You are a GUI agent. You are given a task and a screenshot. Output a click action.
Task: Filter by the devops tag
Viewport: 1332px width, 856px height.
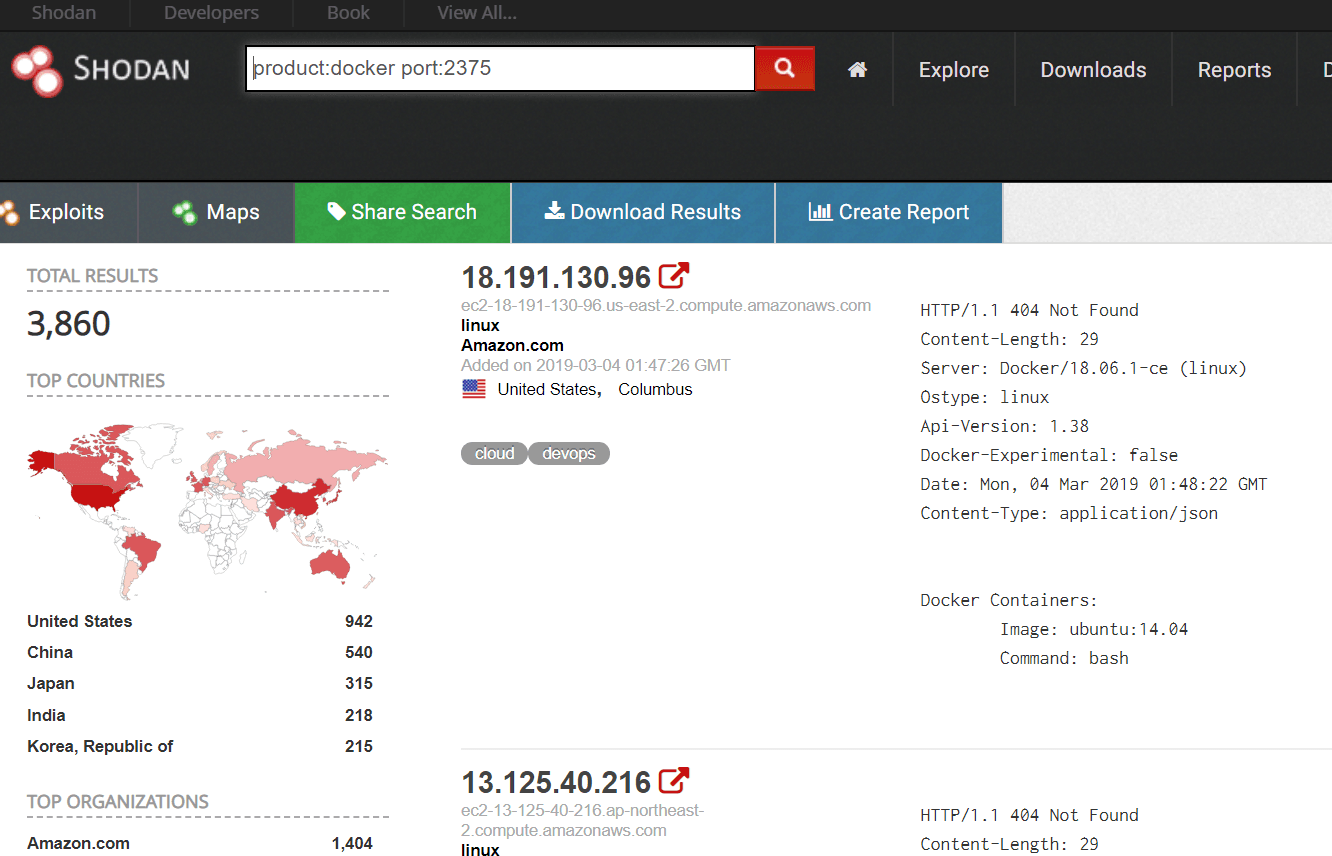click(569, 454)
